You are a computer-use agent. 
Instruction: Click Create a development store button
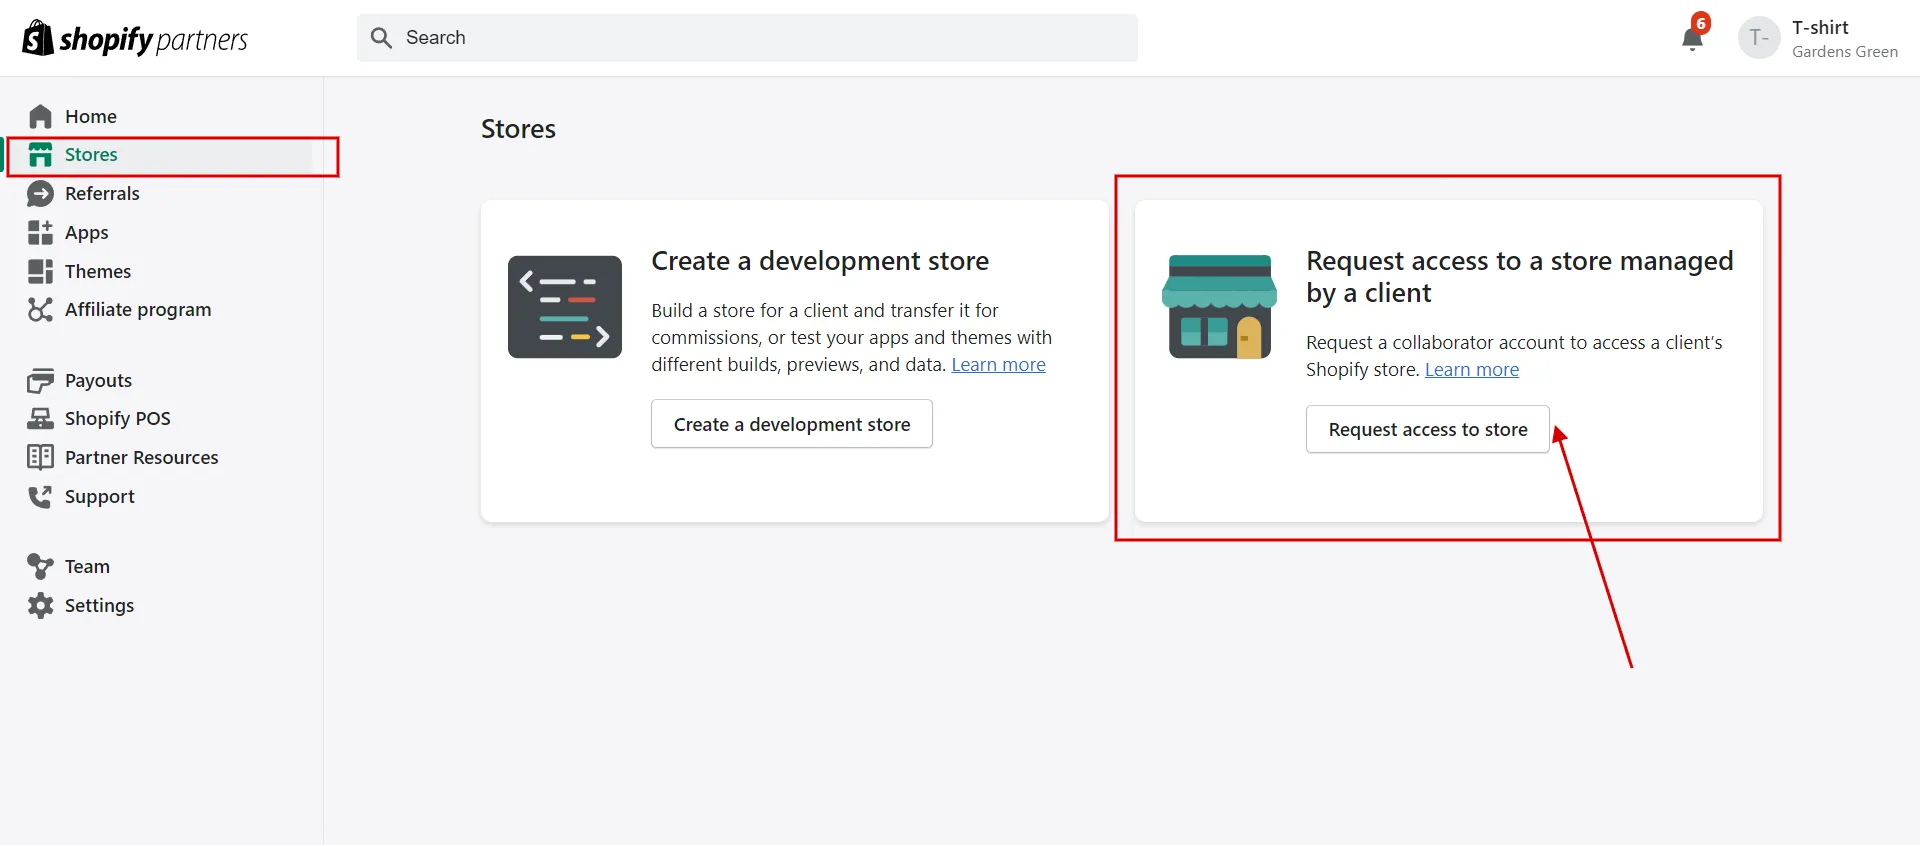click(792, 424)
